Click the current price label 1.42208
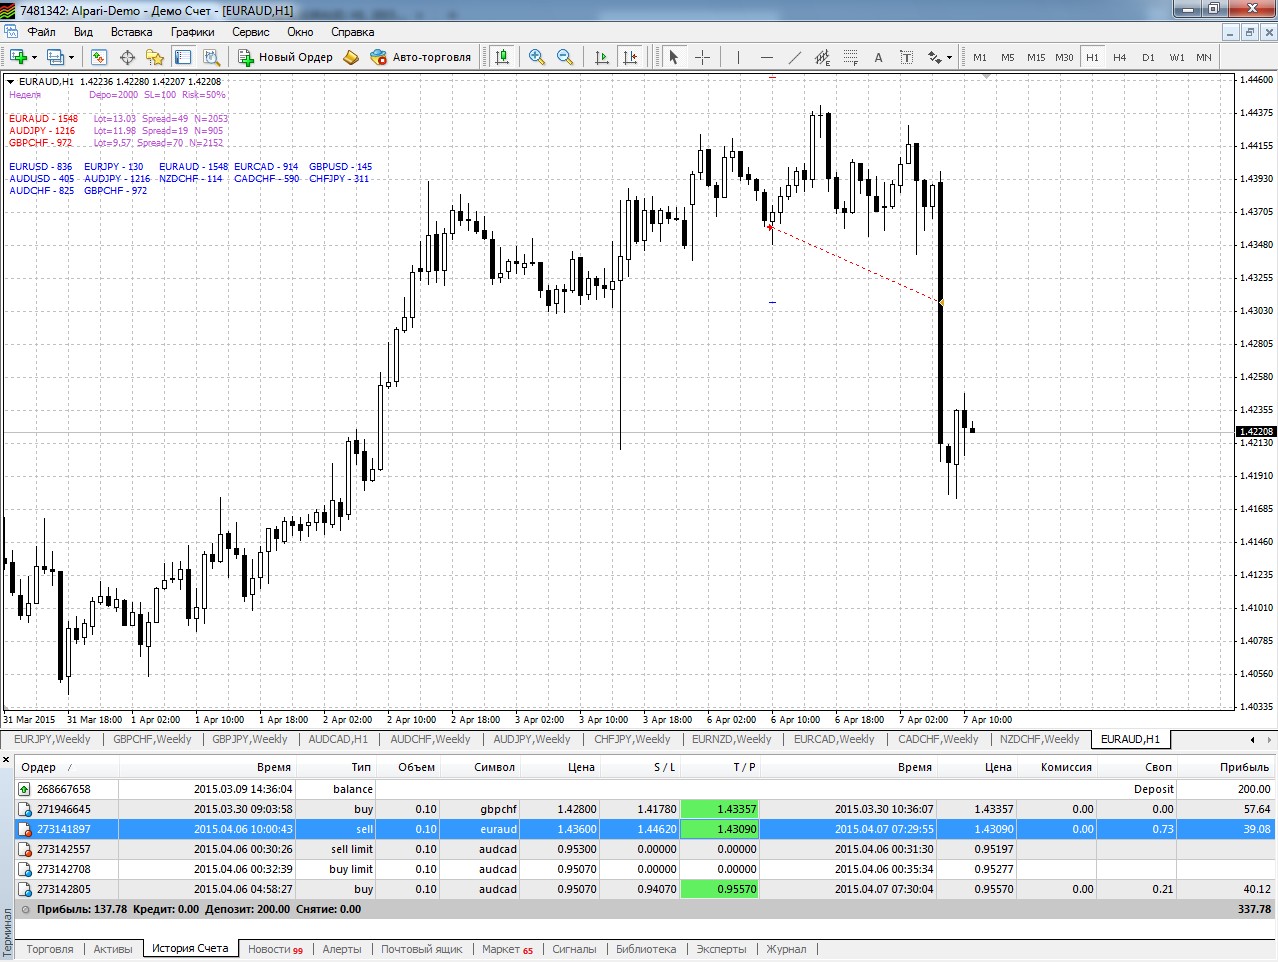 coord(1256,432)
